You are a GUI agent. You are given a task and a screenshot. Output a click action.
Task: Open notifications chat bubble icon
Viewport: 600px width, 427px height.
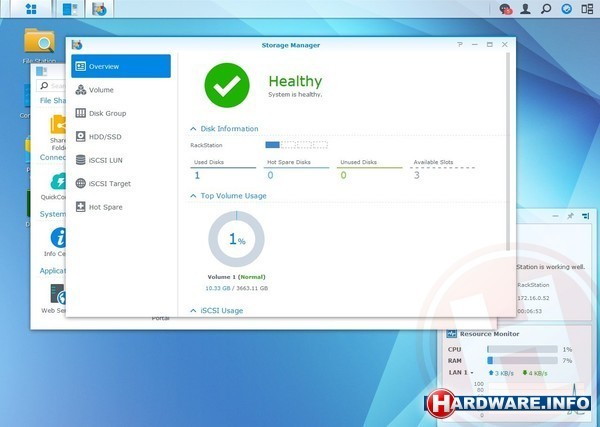(505, 9)
